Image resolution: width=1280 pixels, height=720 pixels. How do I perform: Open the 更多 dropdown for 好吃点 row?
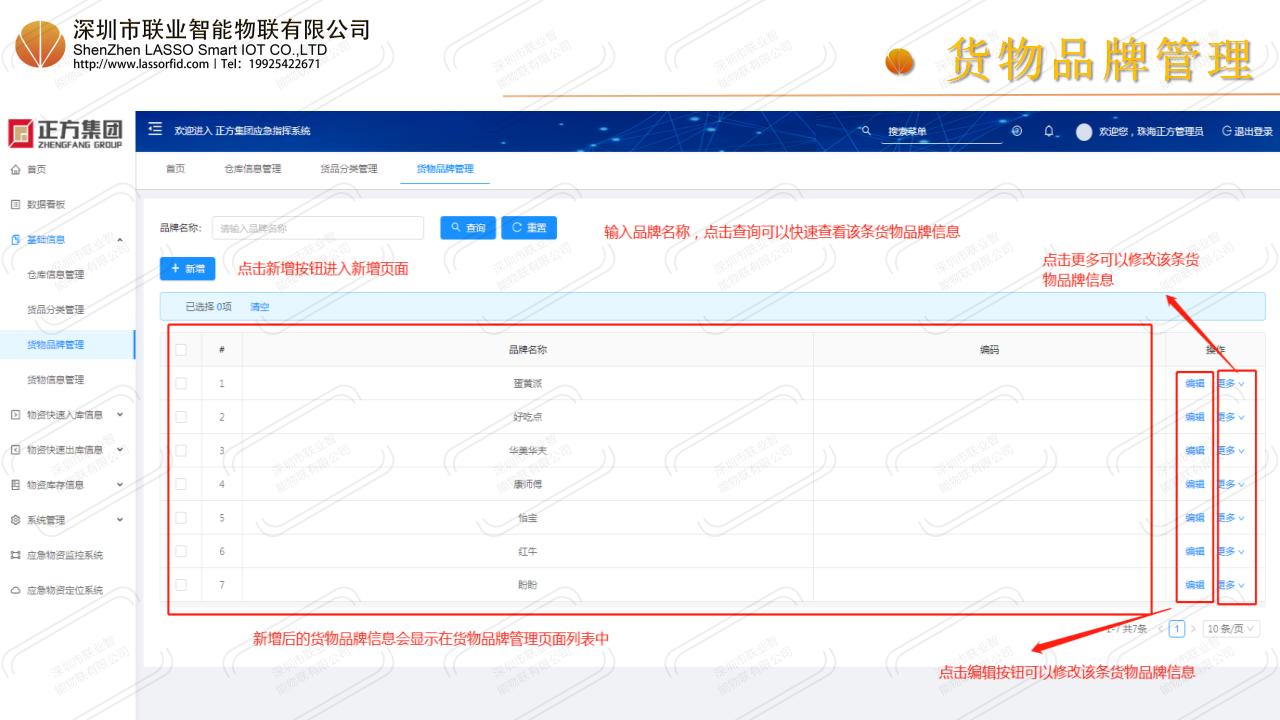point(1232,417)
